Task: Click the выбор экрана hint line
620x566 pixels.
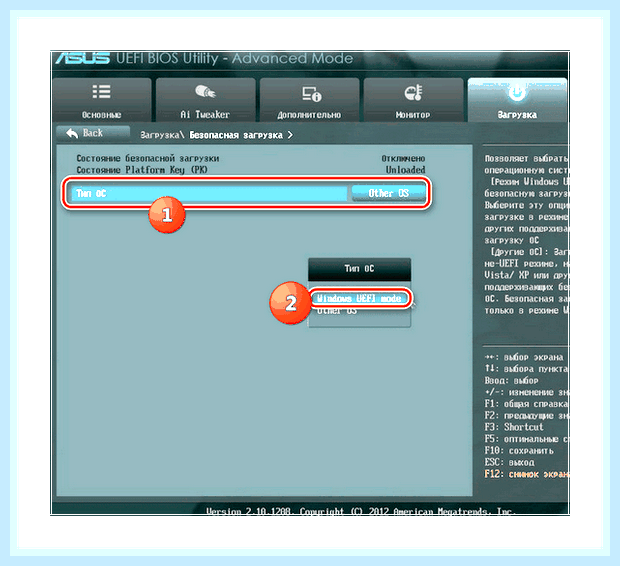Action: point(524,357)
